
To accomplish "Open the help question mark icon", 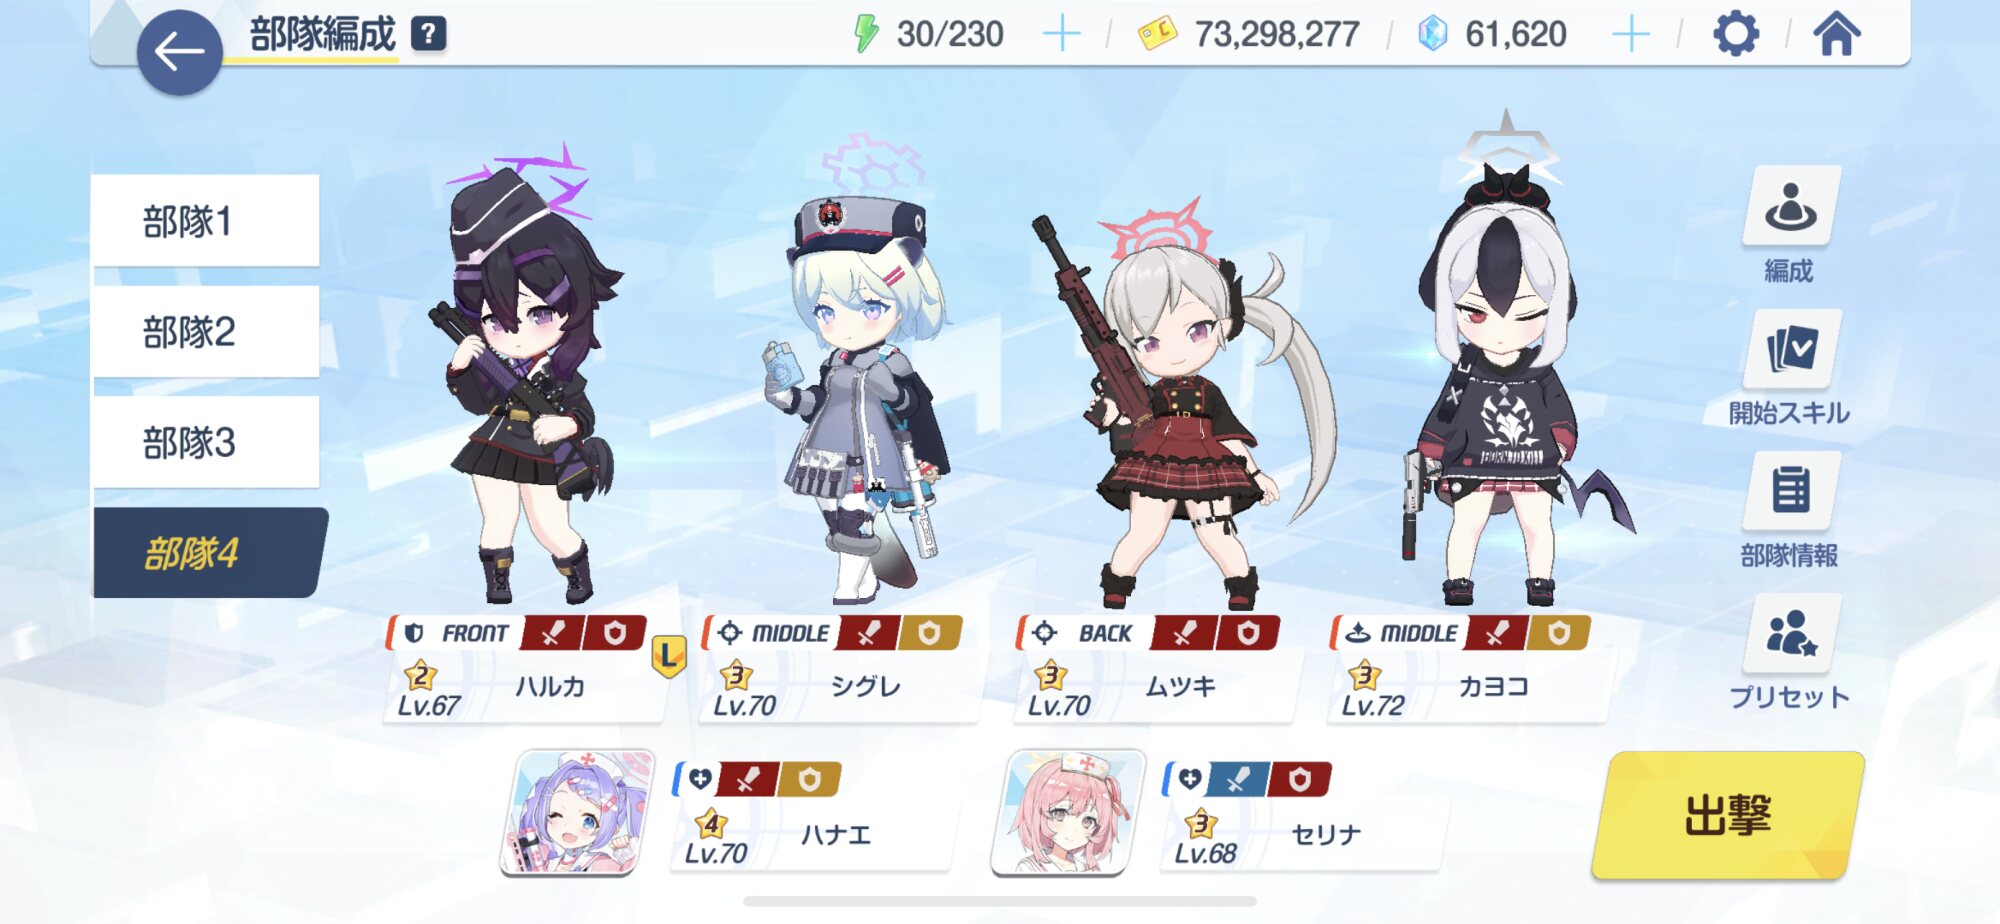I will click(429, 34).
